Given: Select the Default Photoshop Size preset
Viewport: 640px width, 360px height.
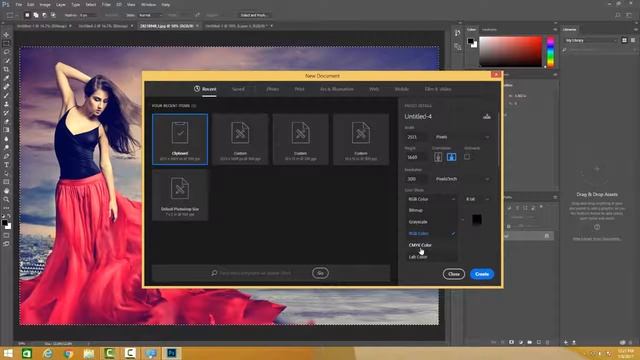Looking at the screenshot, I should 180,195.
